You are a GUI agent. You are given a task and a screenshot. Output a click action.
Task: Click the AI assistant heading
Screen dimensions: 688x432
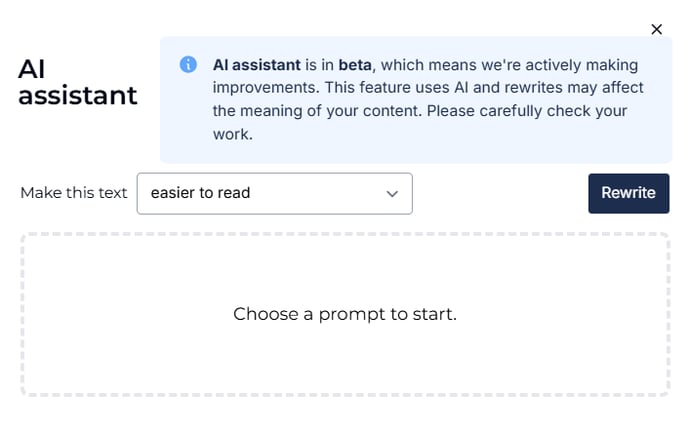[78, 82]
